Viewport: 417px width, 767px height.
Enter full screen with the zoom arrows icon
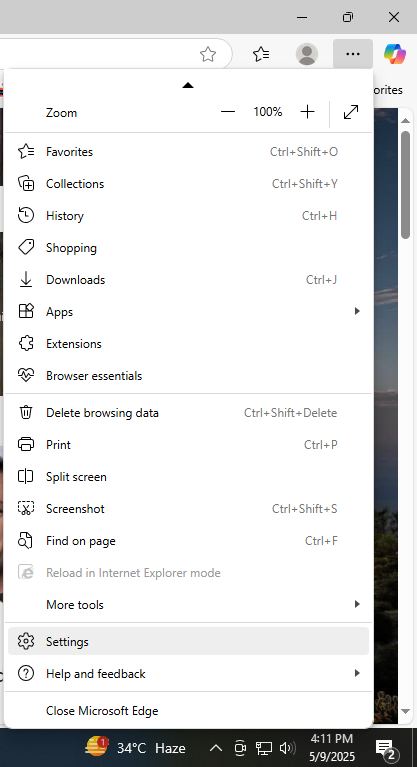coord(351,112)
